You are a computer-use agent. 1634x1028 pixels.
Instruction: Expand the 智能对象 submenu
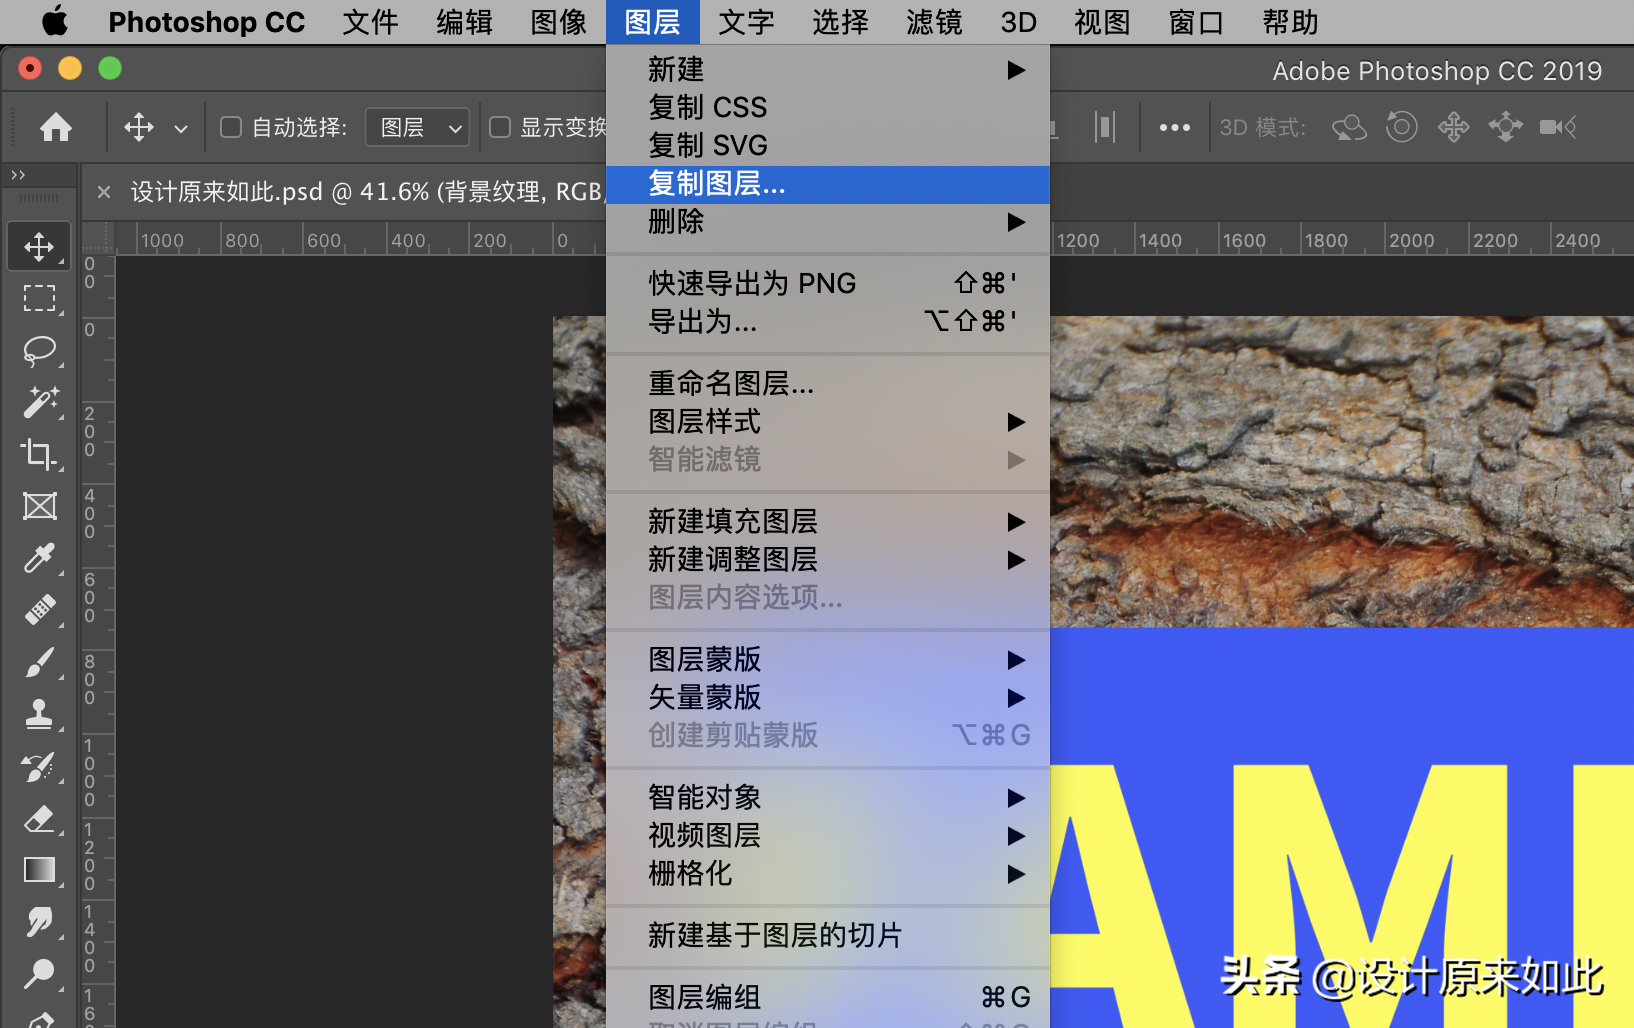tap(828, 798)
